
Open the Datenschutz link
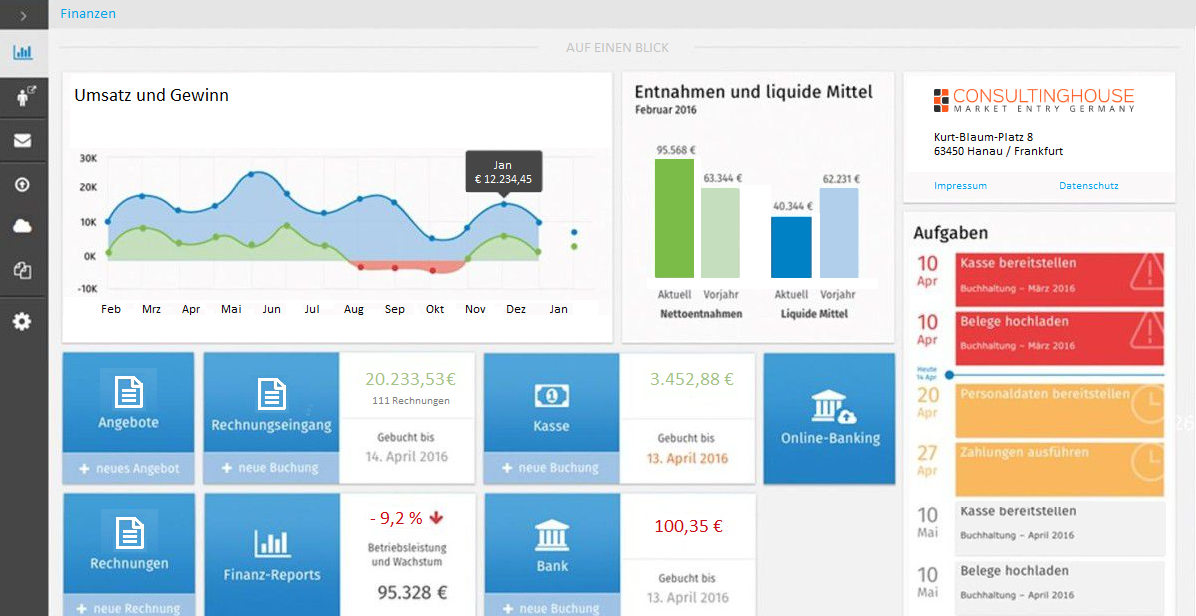1088,185
